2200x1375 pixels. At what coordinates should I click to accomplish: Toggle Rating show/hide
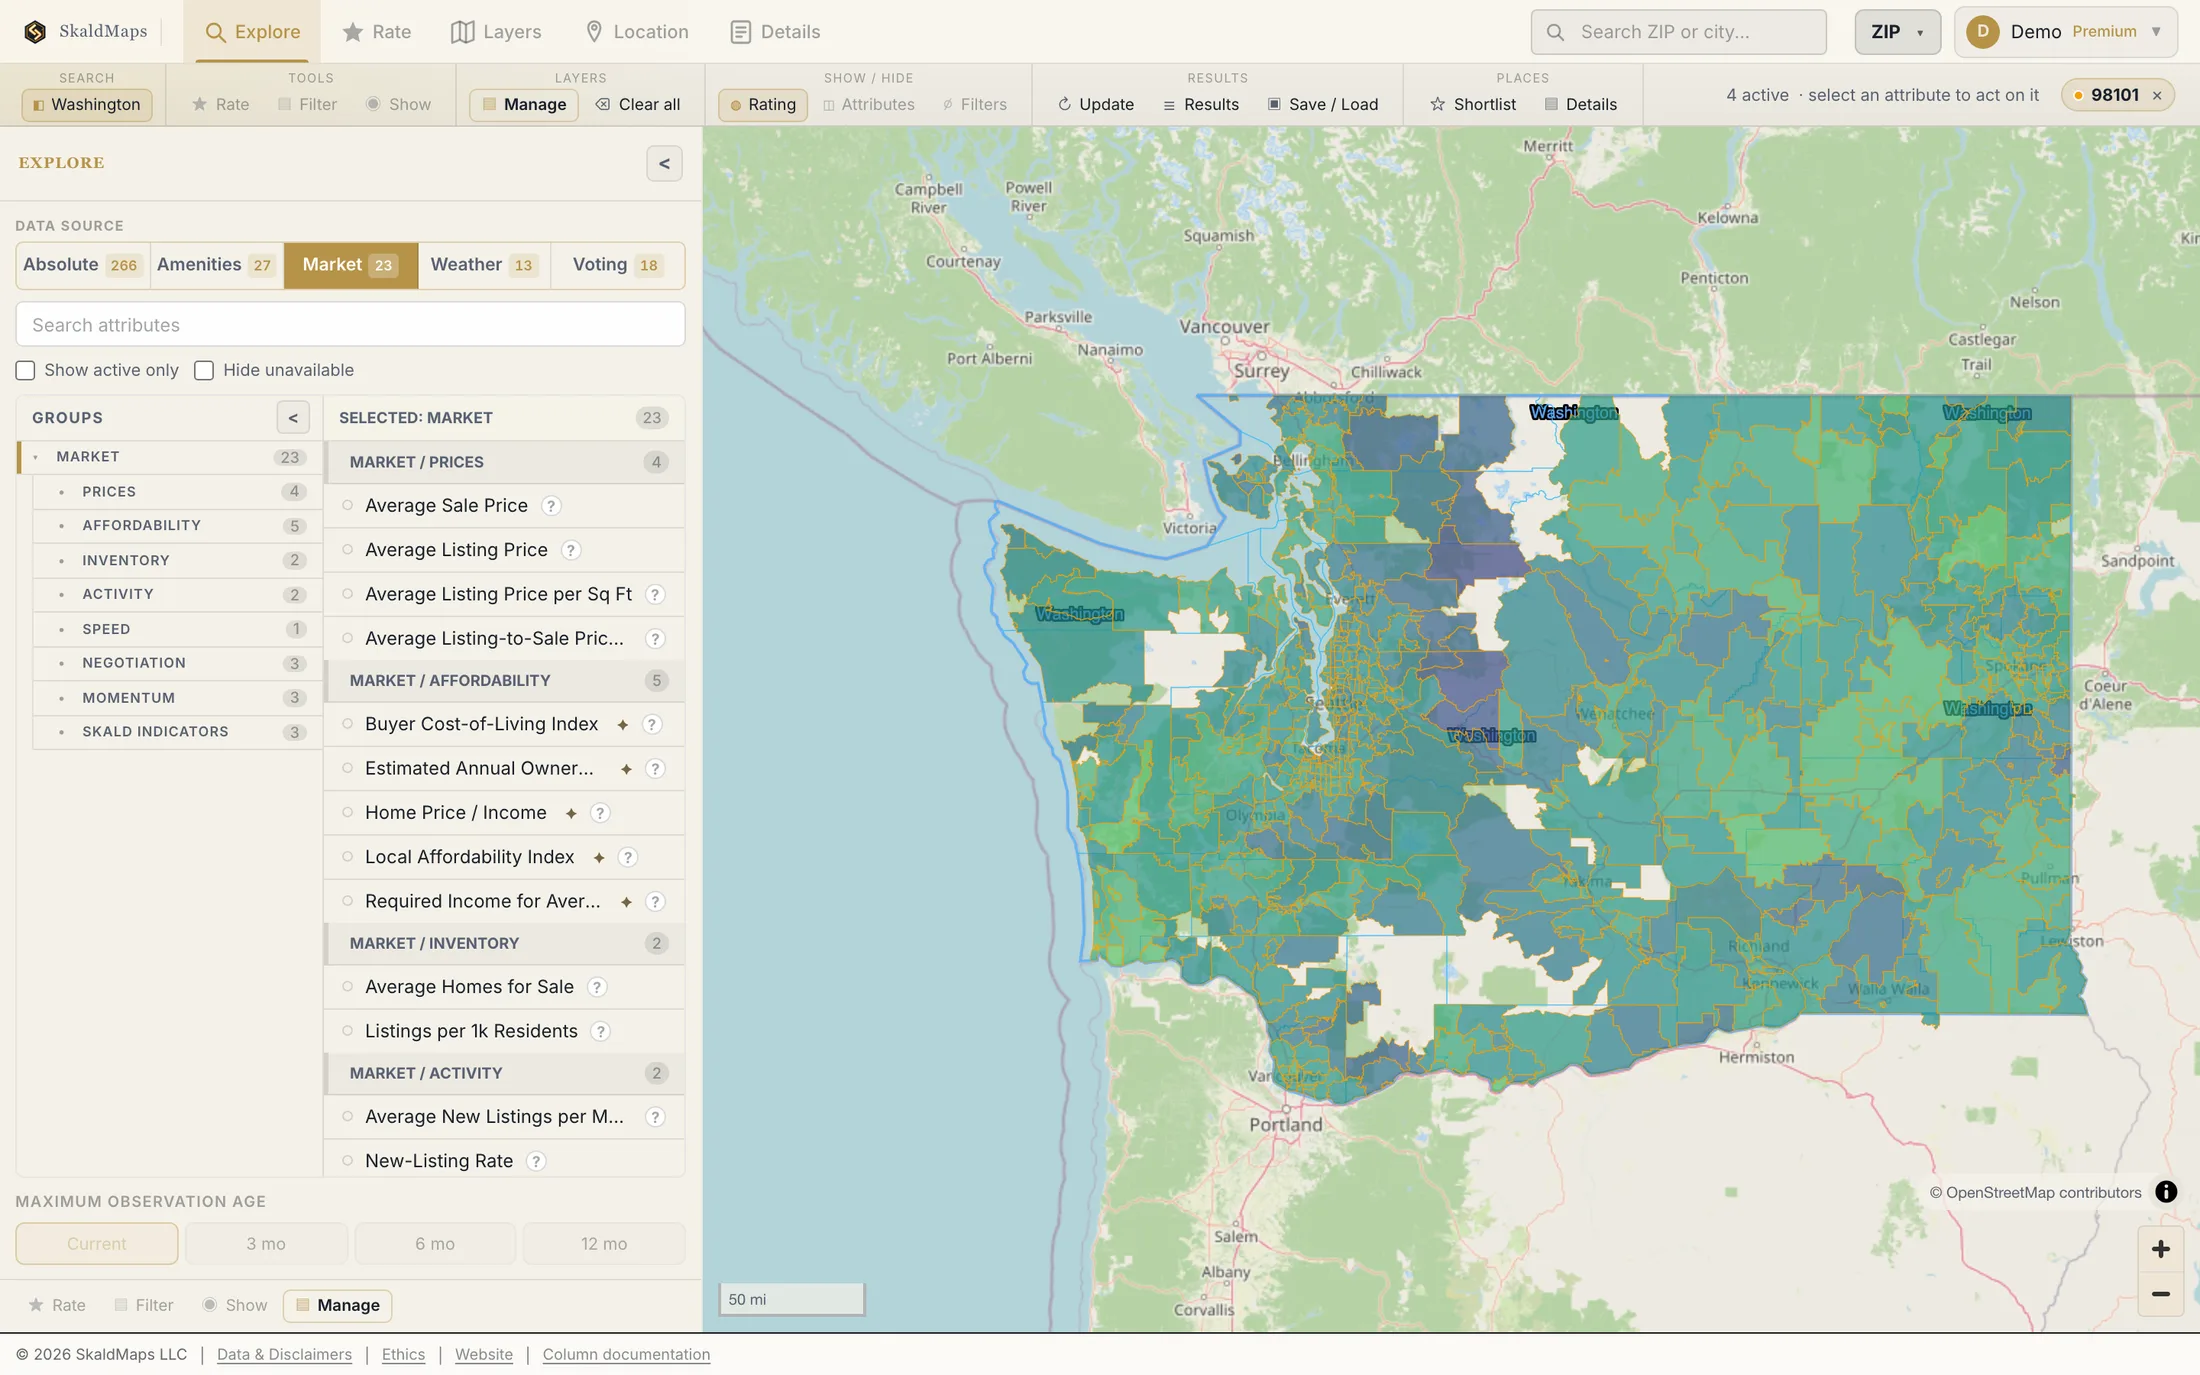[x=763, y=104]
